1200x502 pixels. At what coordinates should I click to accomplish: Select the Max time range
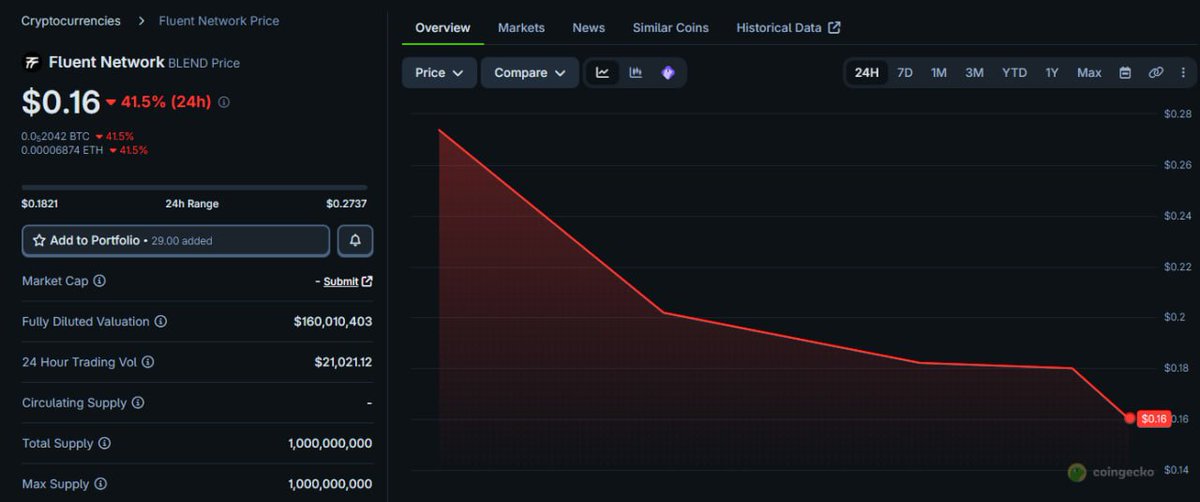pos(1089,73)
